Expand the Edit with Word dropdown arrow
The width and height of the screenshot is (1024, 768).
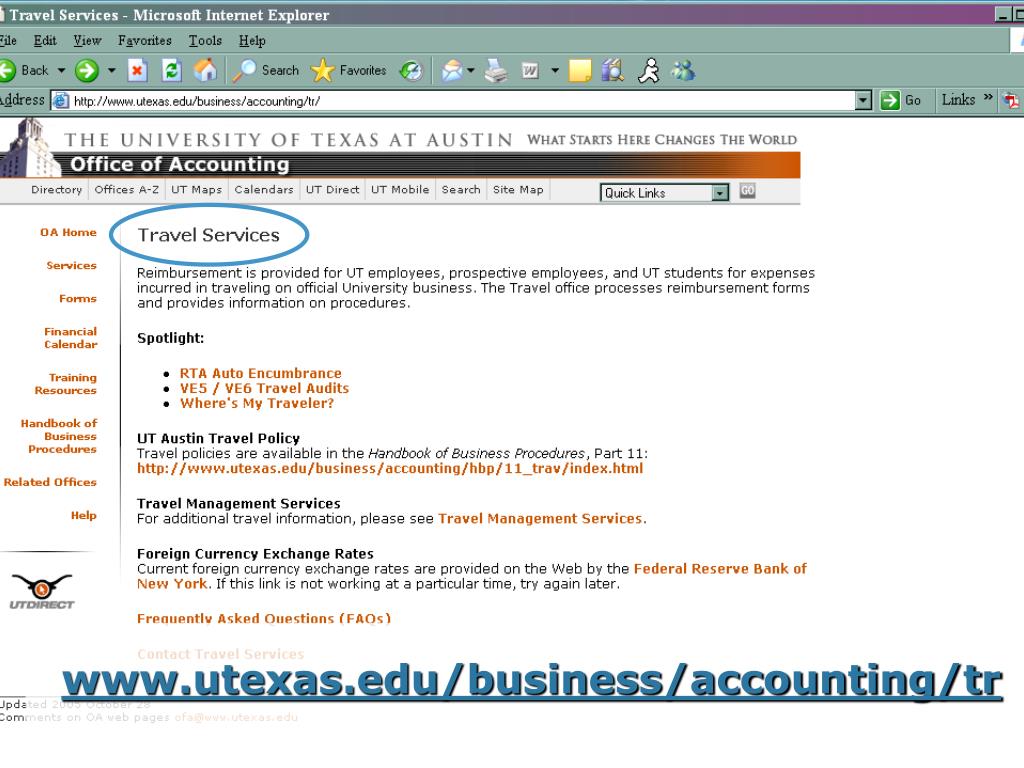(x=555, y=70)
